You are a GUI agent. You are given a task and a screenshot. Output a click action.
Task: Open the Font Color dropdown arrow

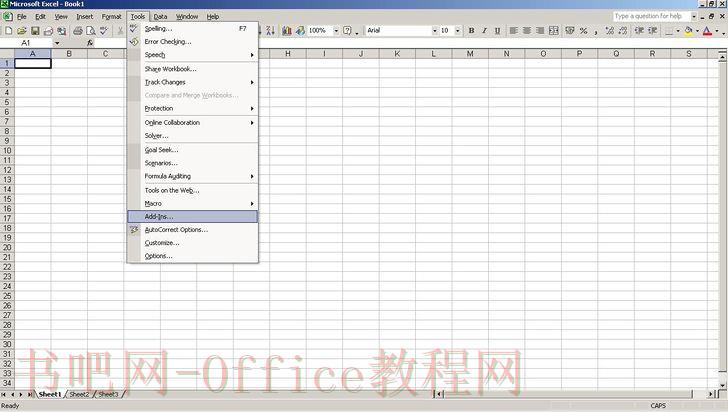point(716,31)
